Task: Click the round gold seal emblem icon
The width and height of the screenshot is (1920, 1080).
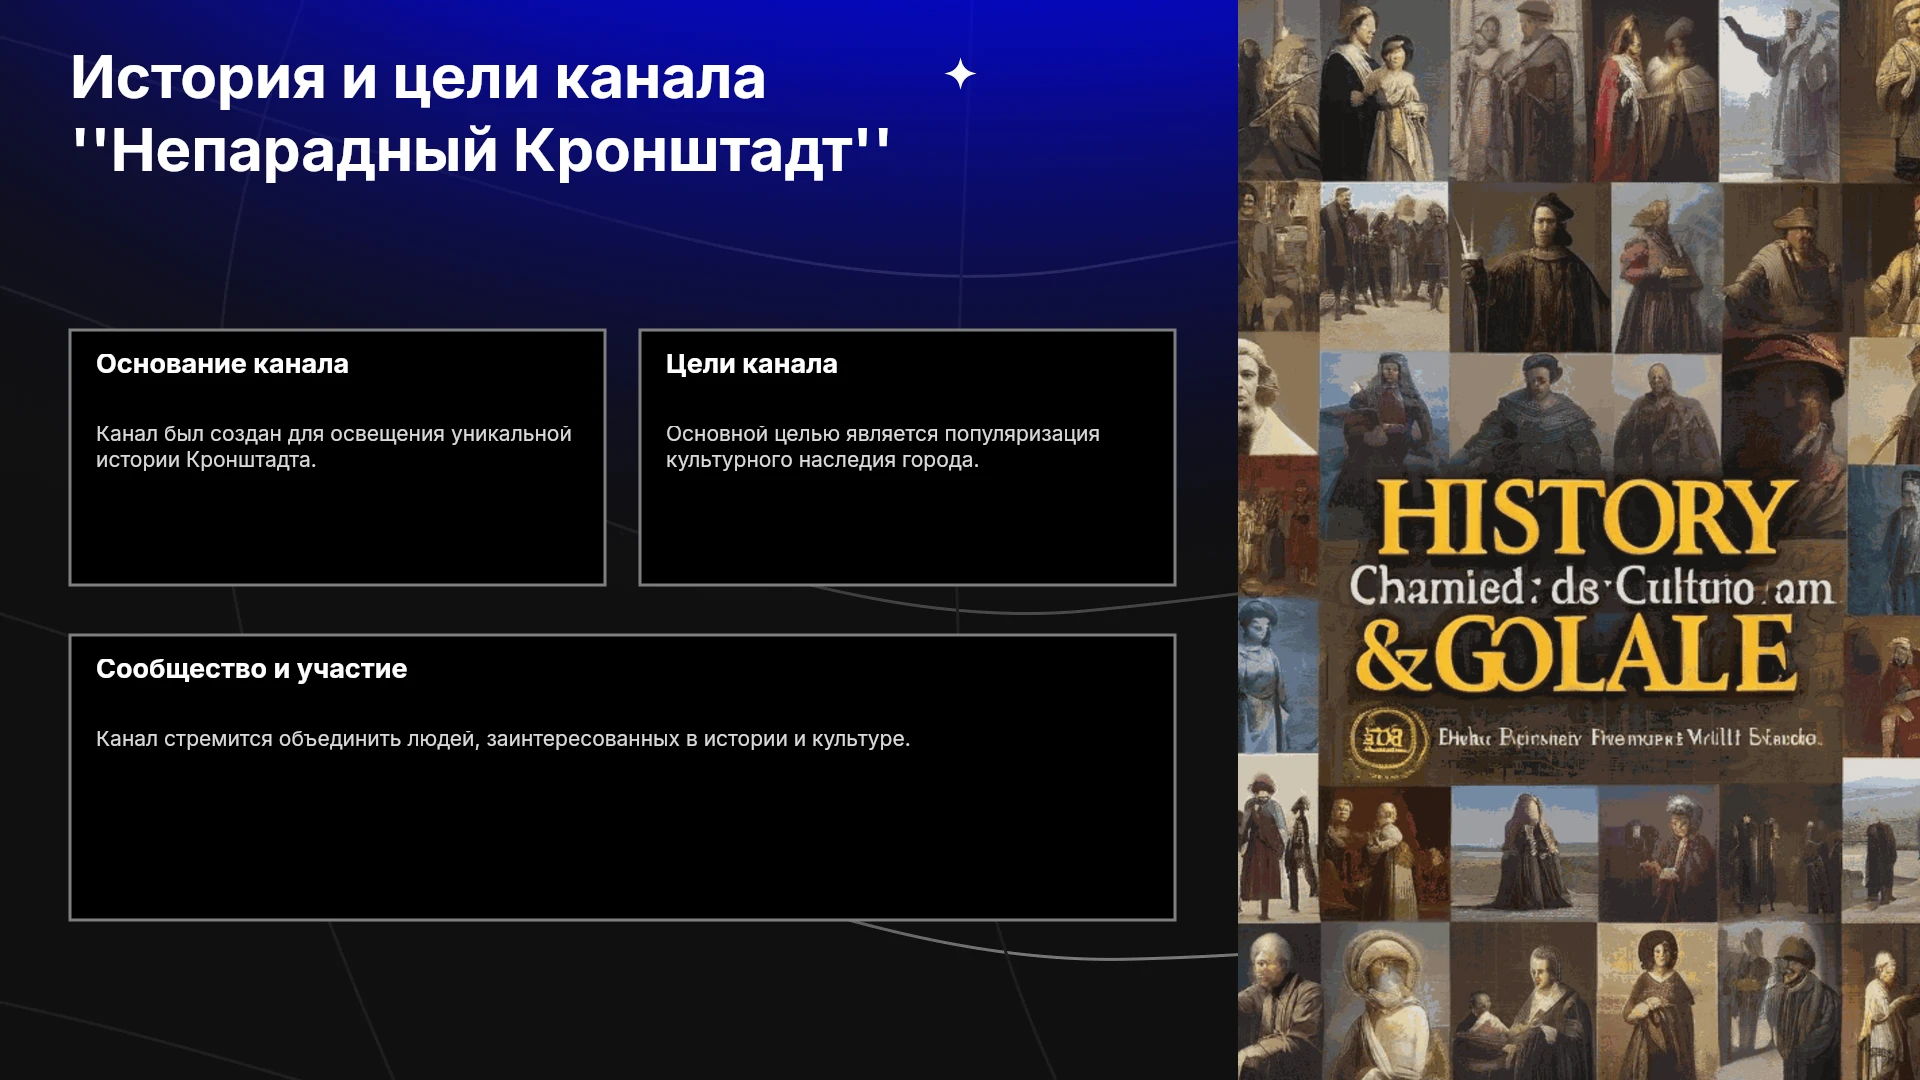Action: point(1390,742)
